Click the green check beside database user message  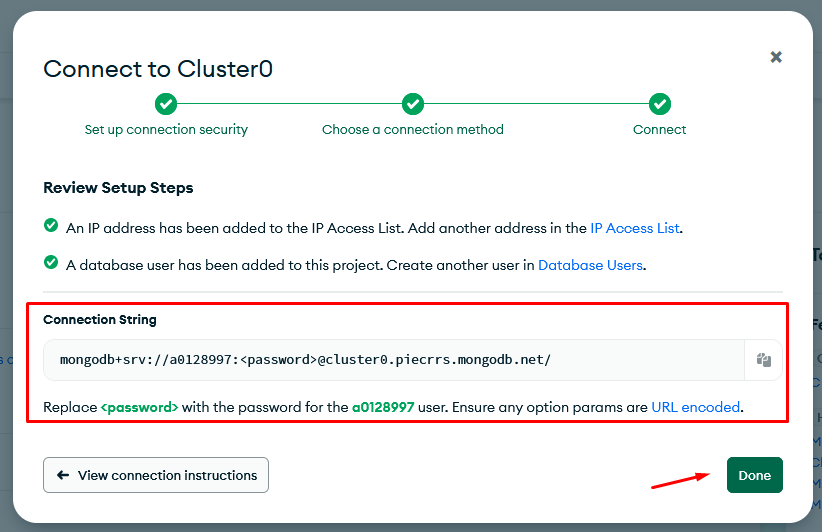click(51, 263)
